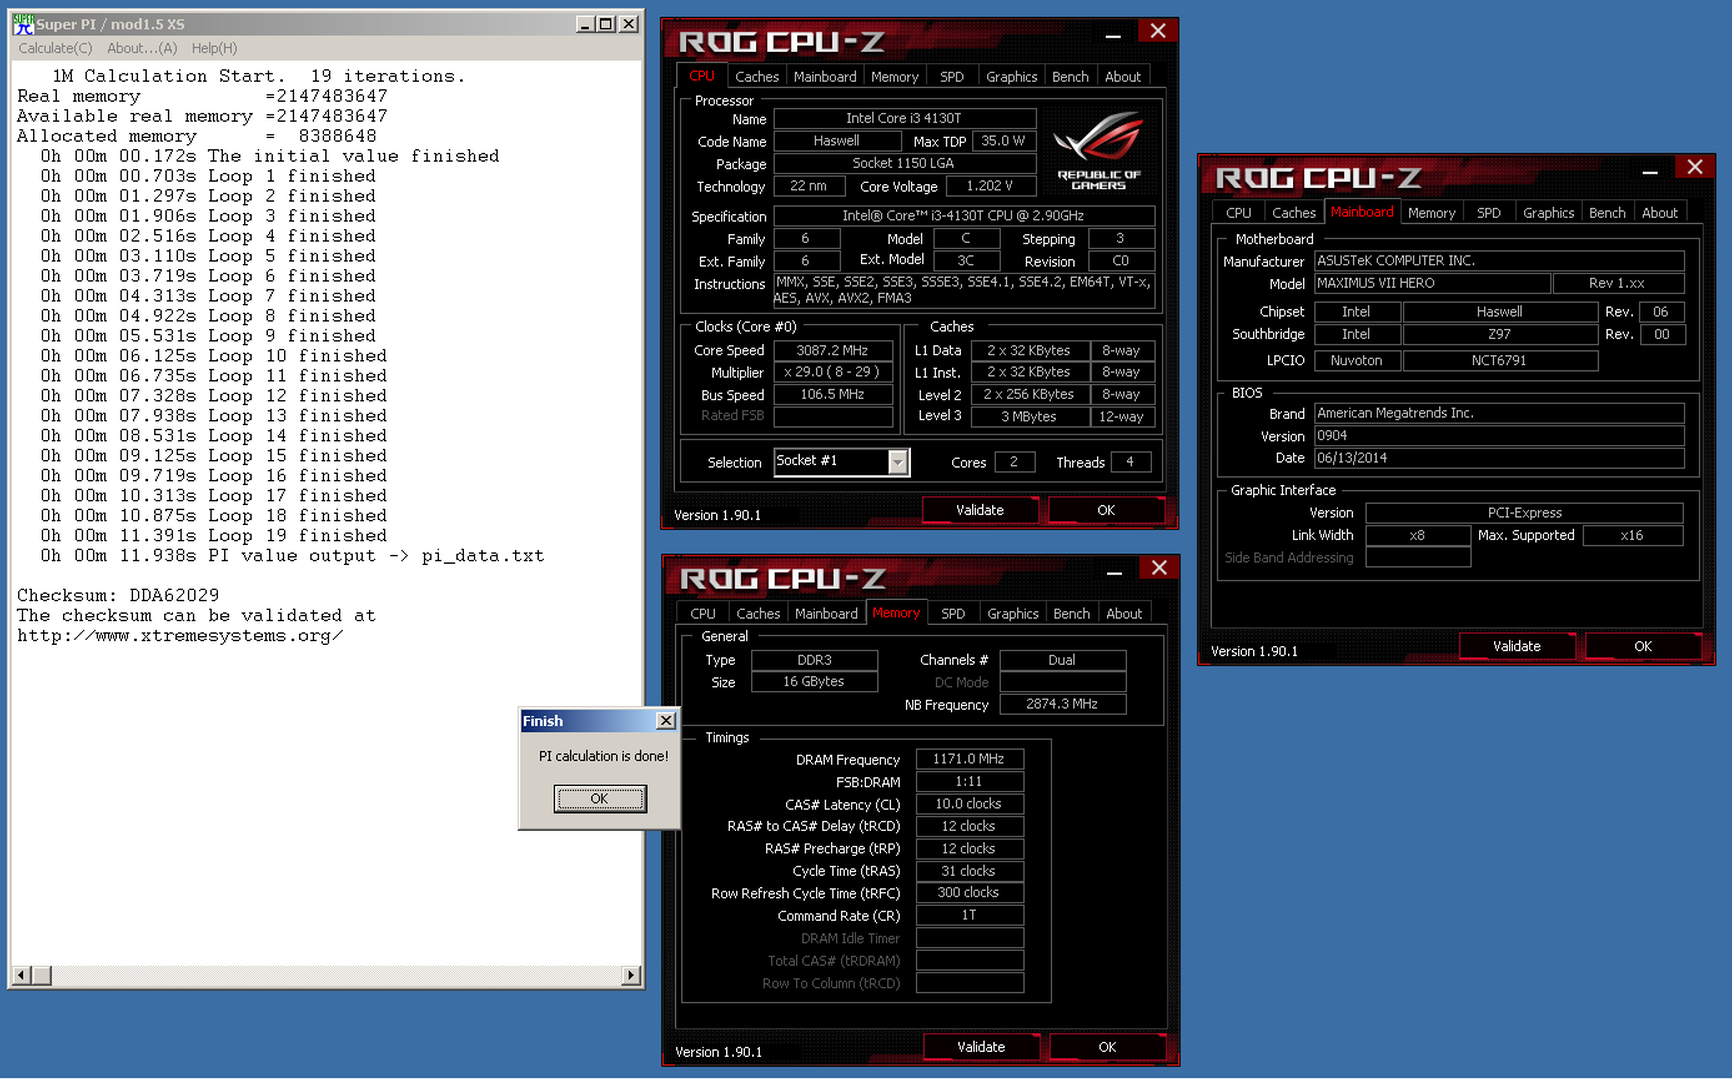
Task: Click the xtremesystems.org URL text
Action: point(180,635)
